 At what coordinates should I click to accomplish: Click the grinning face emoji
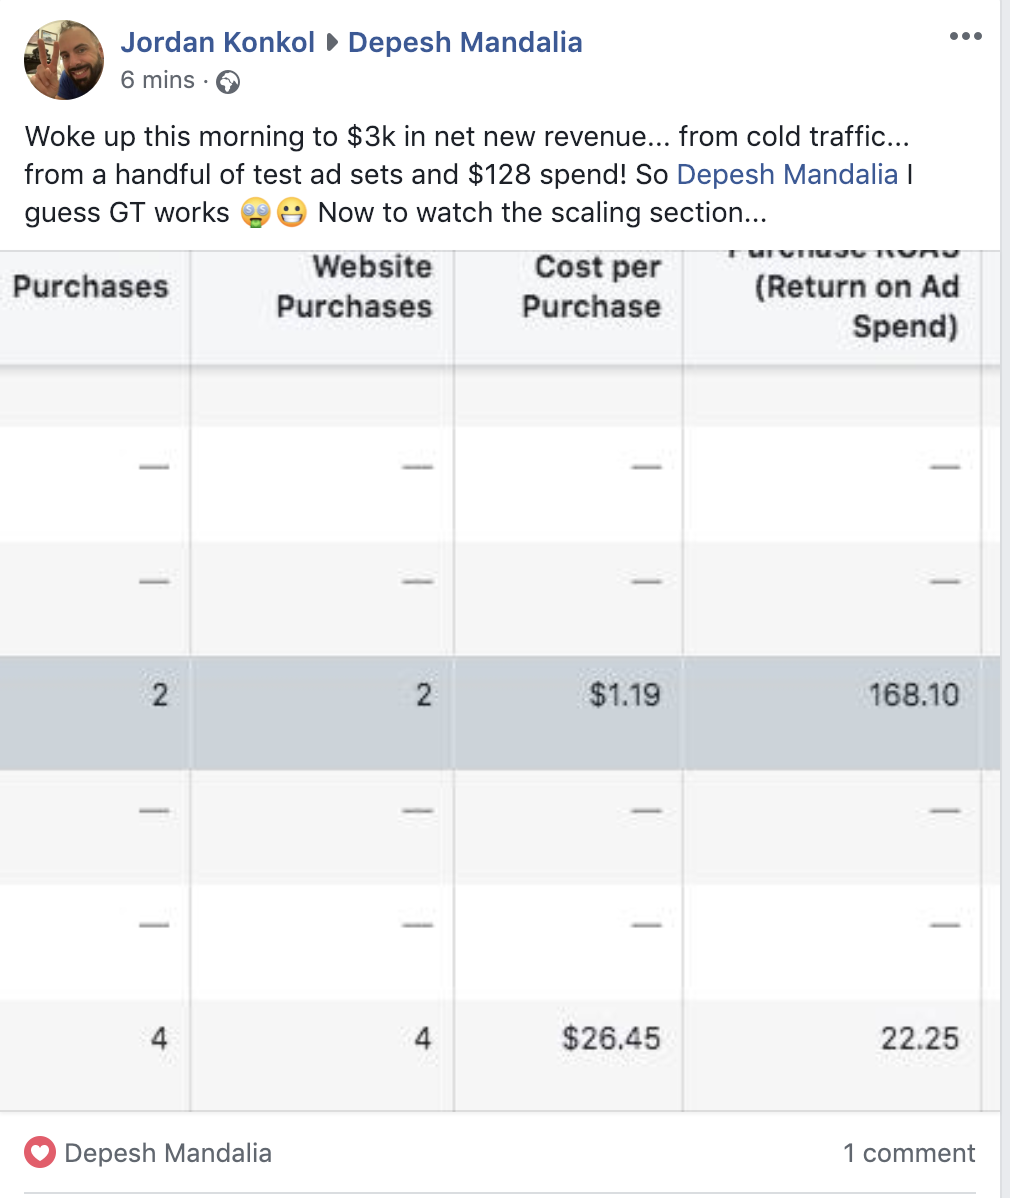[292, 212]
